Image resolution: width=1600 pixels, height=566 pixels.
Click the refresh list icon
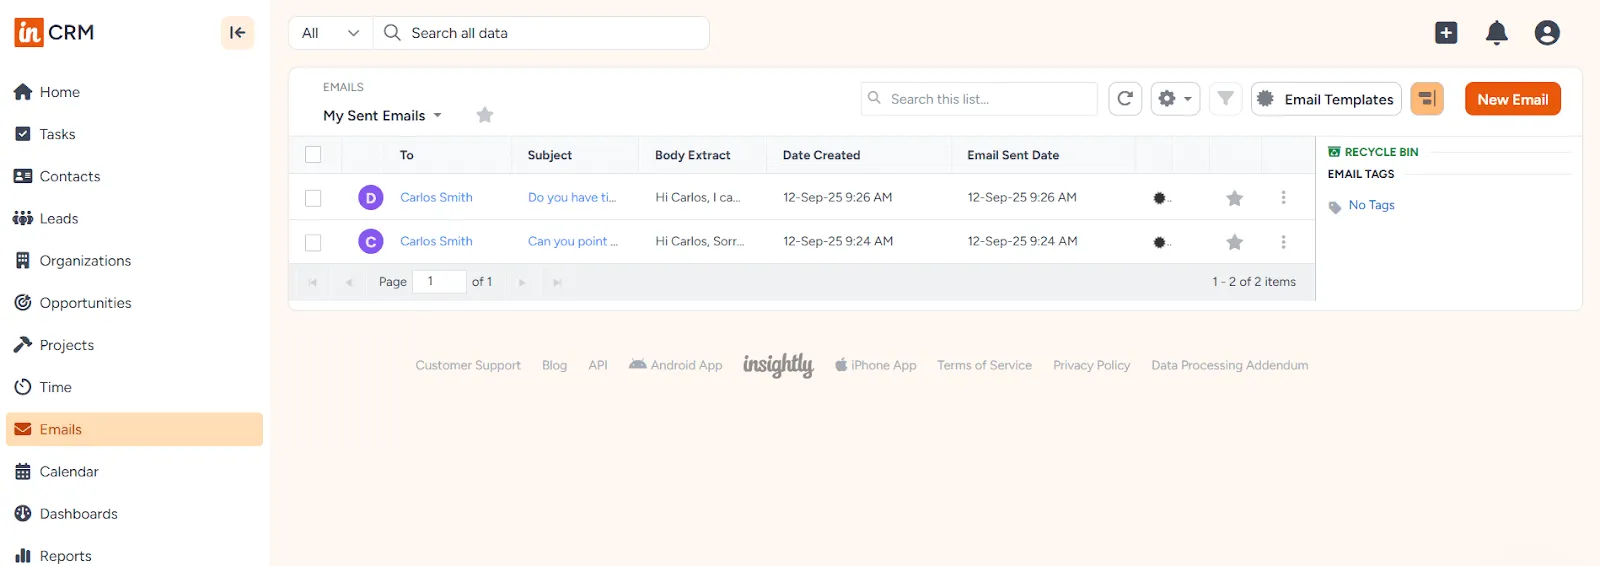click(x=1125, y=99)
